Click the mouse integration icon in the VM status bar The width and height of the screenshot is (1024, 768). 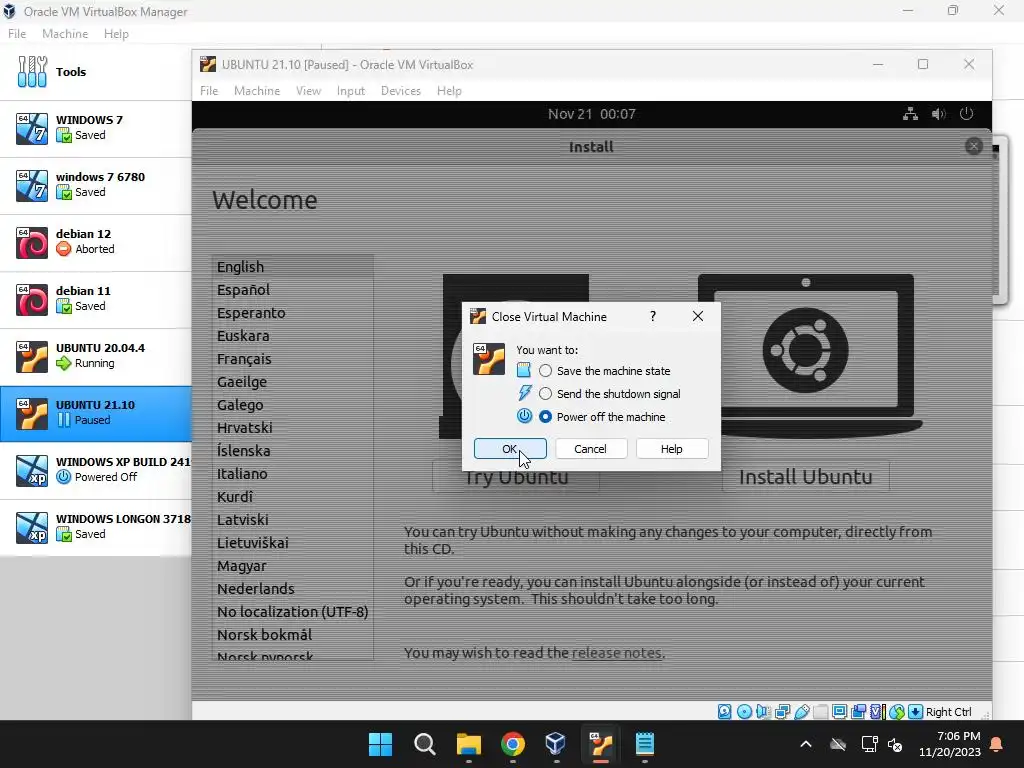[x=897, y=712]
